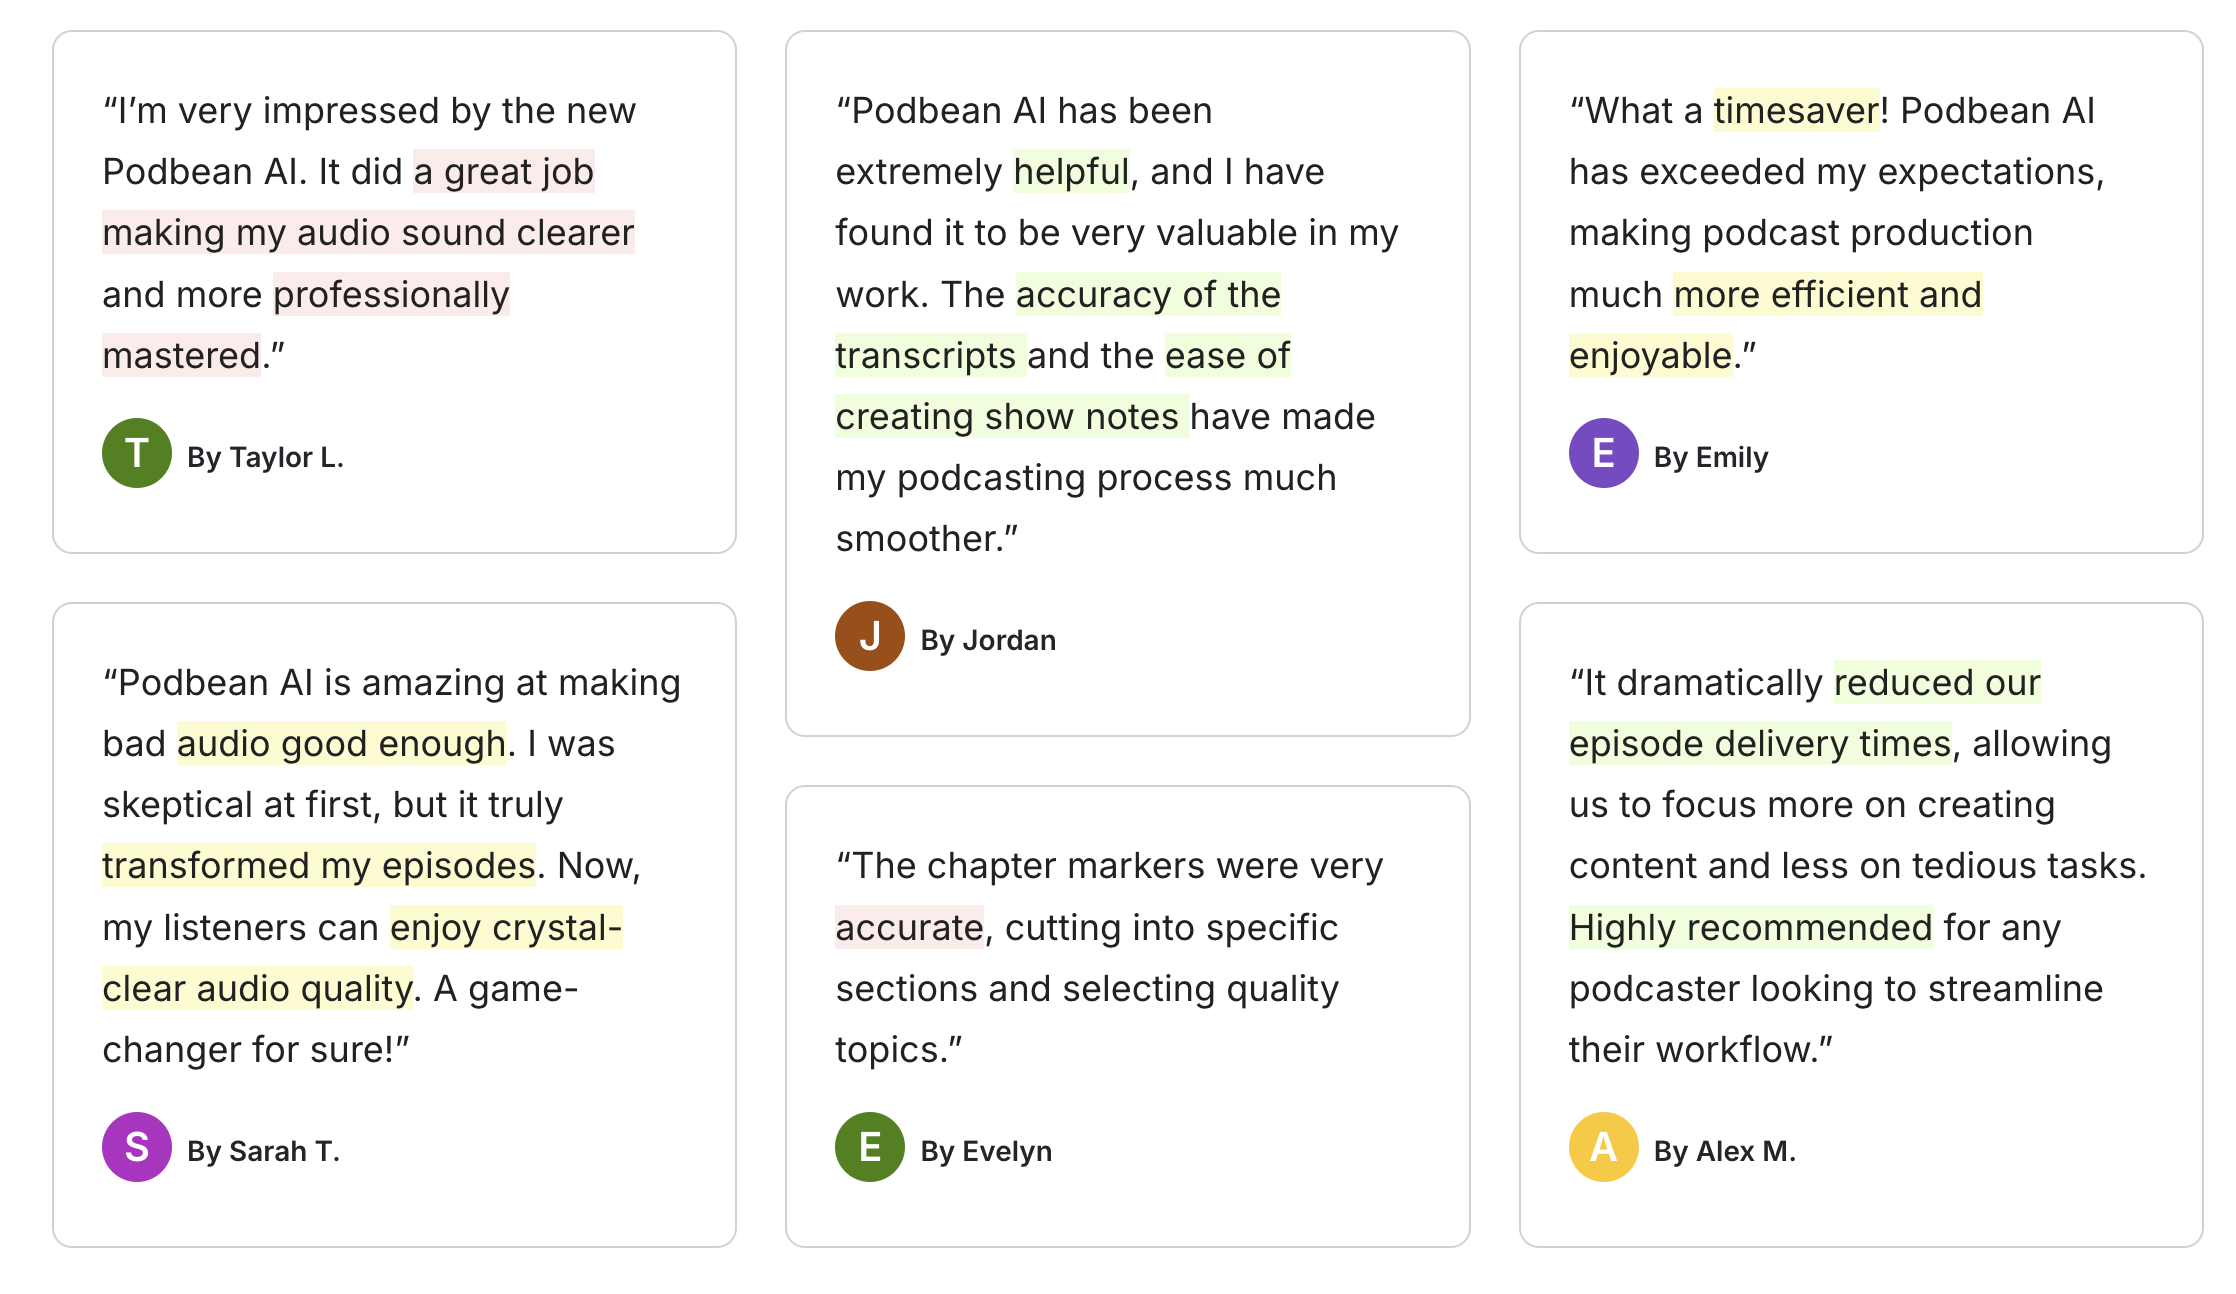This screenshot has width=2236, height=1294.
Task: Click the highlighted word 'helpful'
Action: pos(1071,172)
